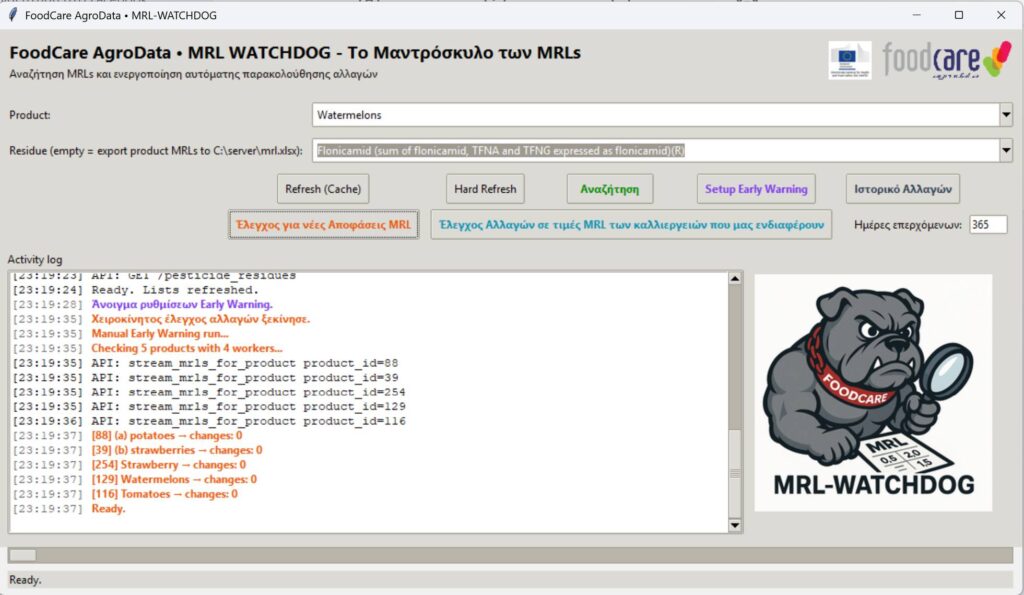Click the Refresh (Cache) button
The height and width of the screenshot is (595, 1024).
tap(323, 189)
